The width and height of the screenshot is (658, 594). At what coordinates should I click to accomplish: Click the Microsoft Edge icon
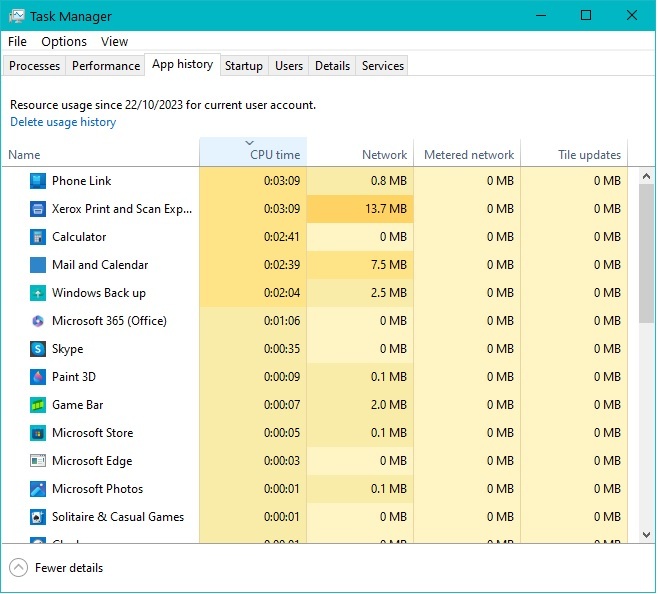click(x=38, y=461)
